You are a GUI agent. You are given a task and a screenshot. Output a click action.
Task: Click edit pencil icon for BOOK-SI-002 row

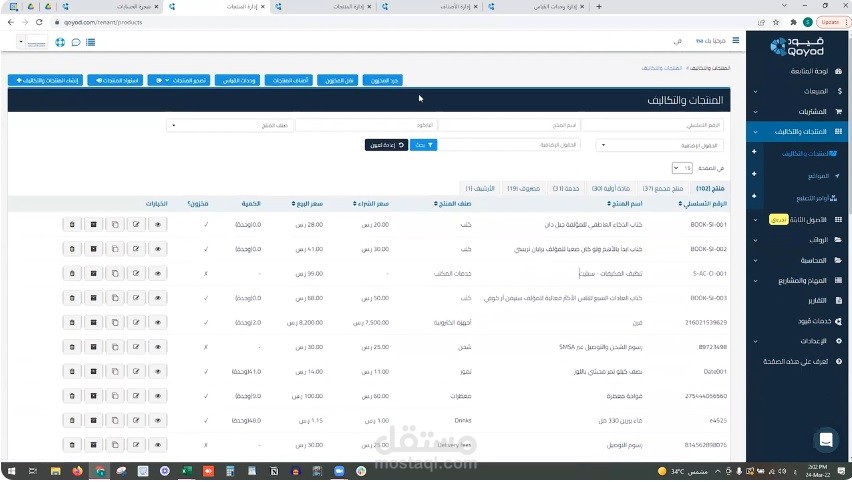coord(136,249)
